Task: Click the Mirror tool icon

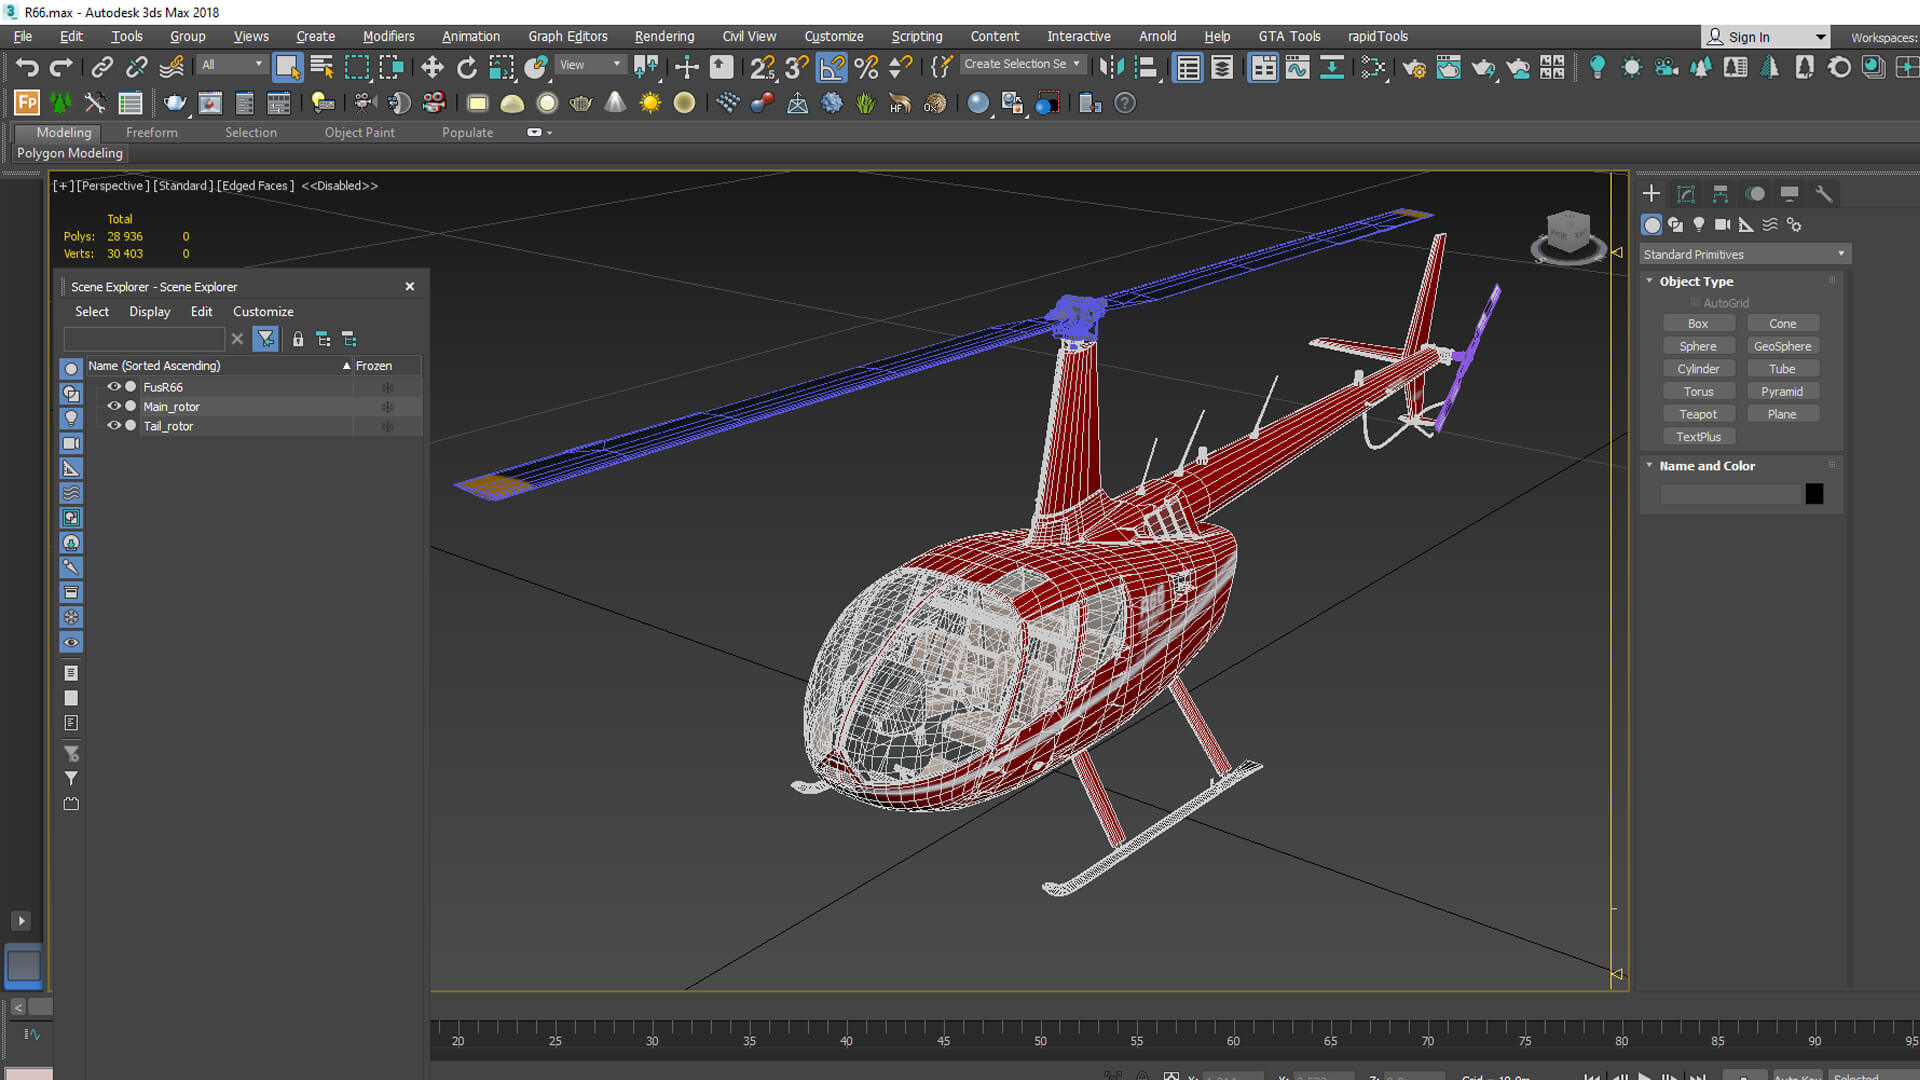Action: [x=1111, y=67]
